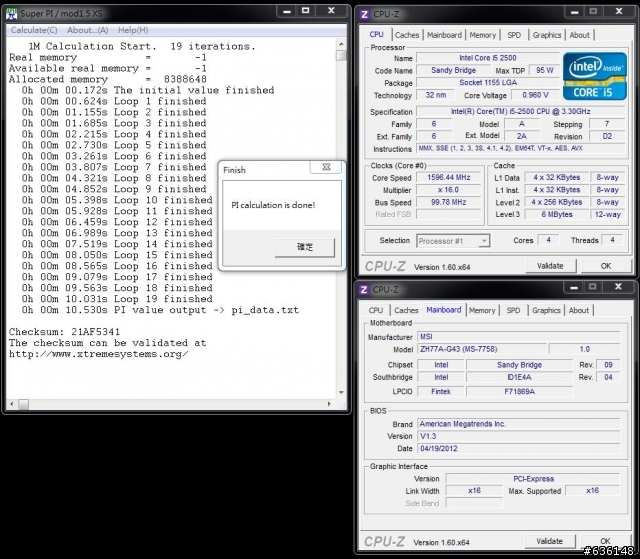Click the CPU-Z icon in upper window title

(x=364, y=15)
